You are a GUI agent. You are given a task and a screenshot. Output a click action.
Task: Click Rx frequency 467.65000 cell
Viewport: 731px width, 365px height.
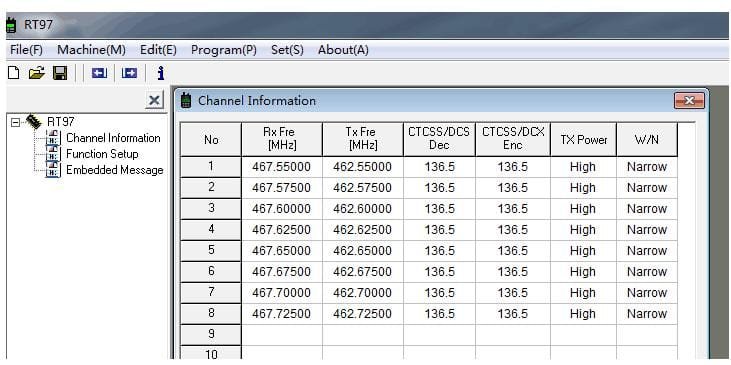pos(282,251)
